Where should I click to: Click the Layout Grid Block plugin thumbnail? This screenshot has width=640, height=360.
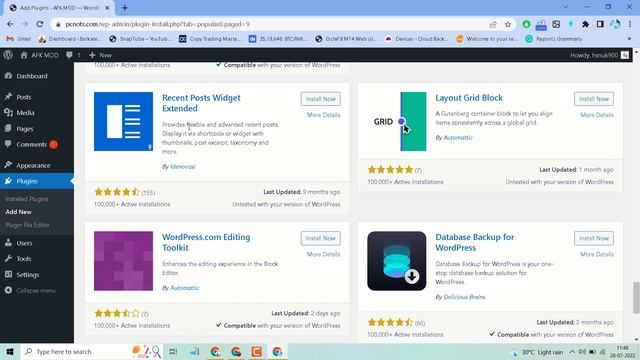pyautogui.click(x=396, y=121)
